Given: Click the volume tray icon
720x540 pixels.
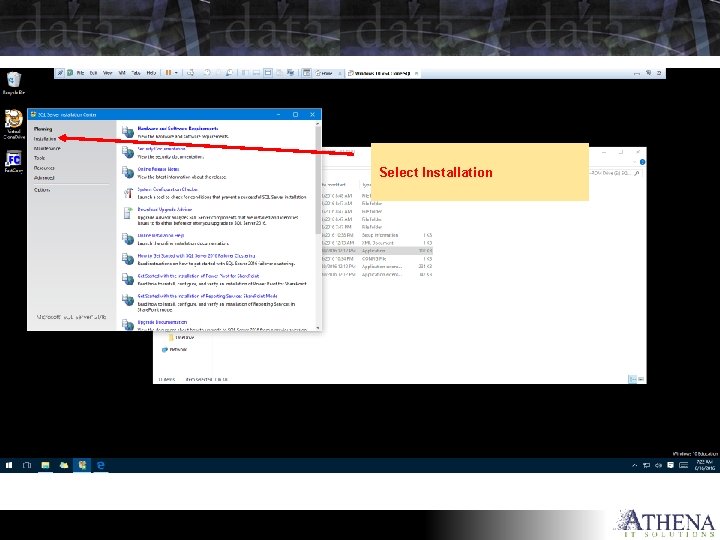Looking at the screenshot, I should (658, 465).
